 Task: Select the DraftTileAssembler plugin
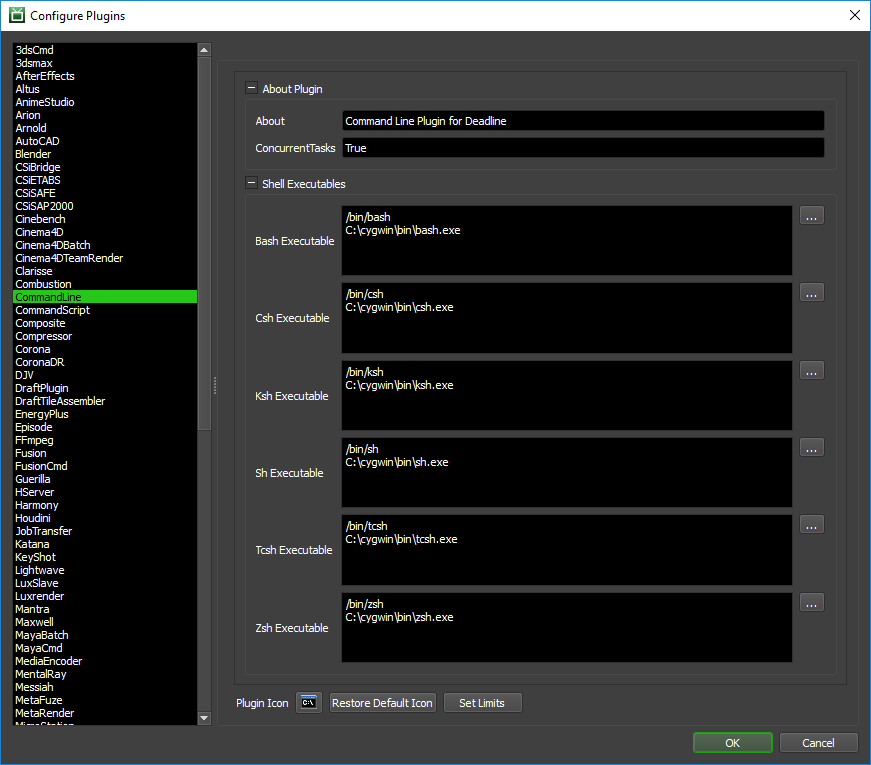[x=105, y=401]
